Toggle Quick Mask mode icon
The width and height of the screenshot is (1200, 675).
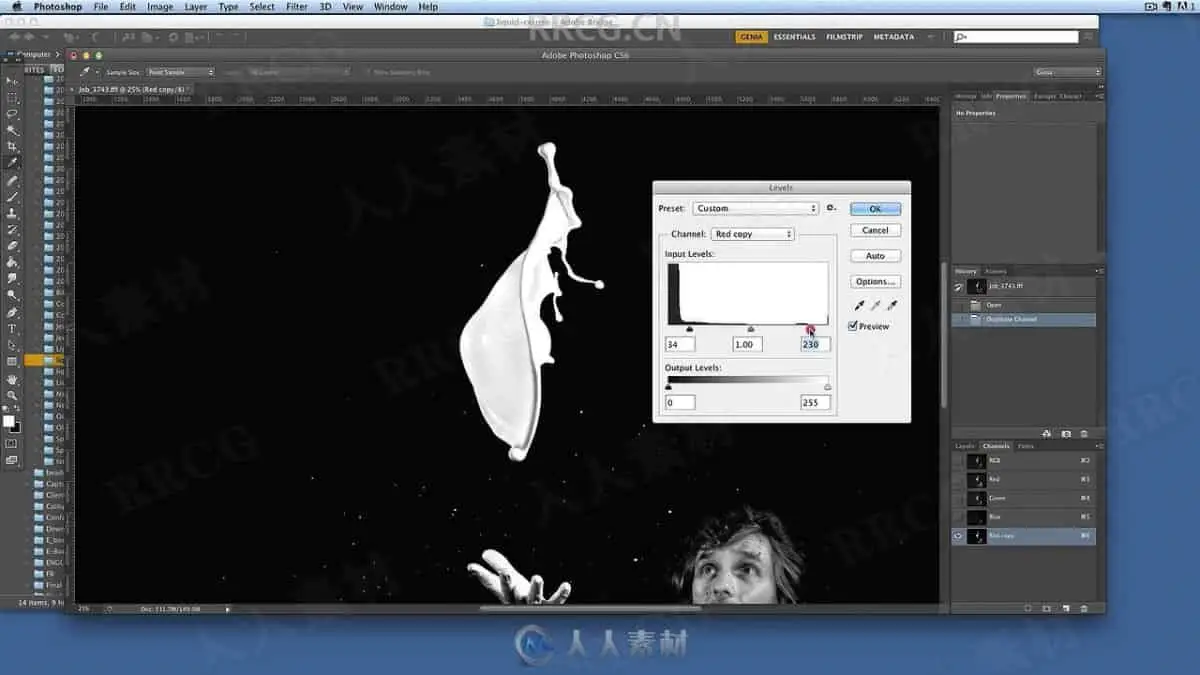(x=12, y=443)
